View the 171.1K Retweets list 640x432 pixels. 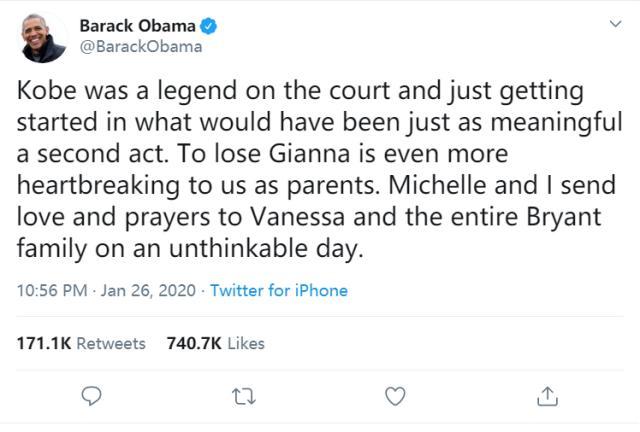pos(82,343)
